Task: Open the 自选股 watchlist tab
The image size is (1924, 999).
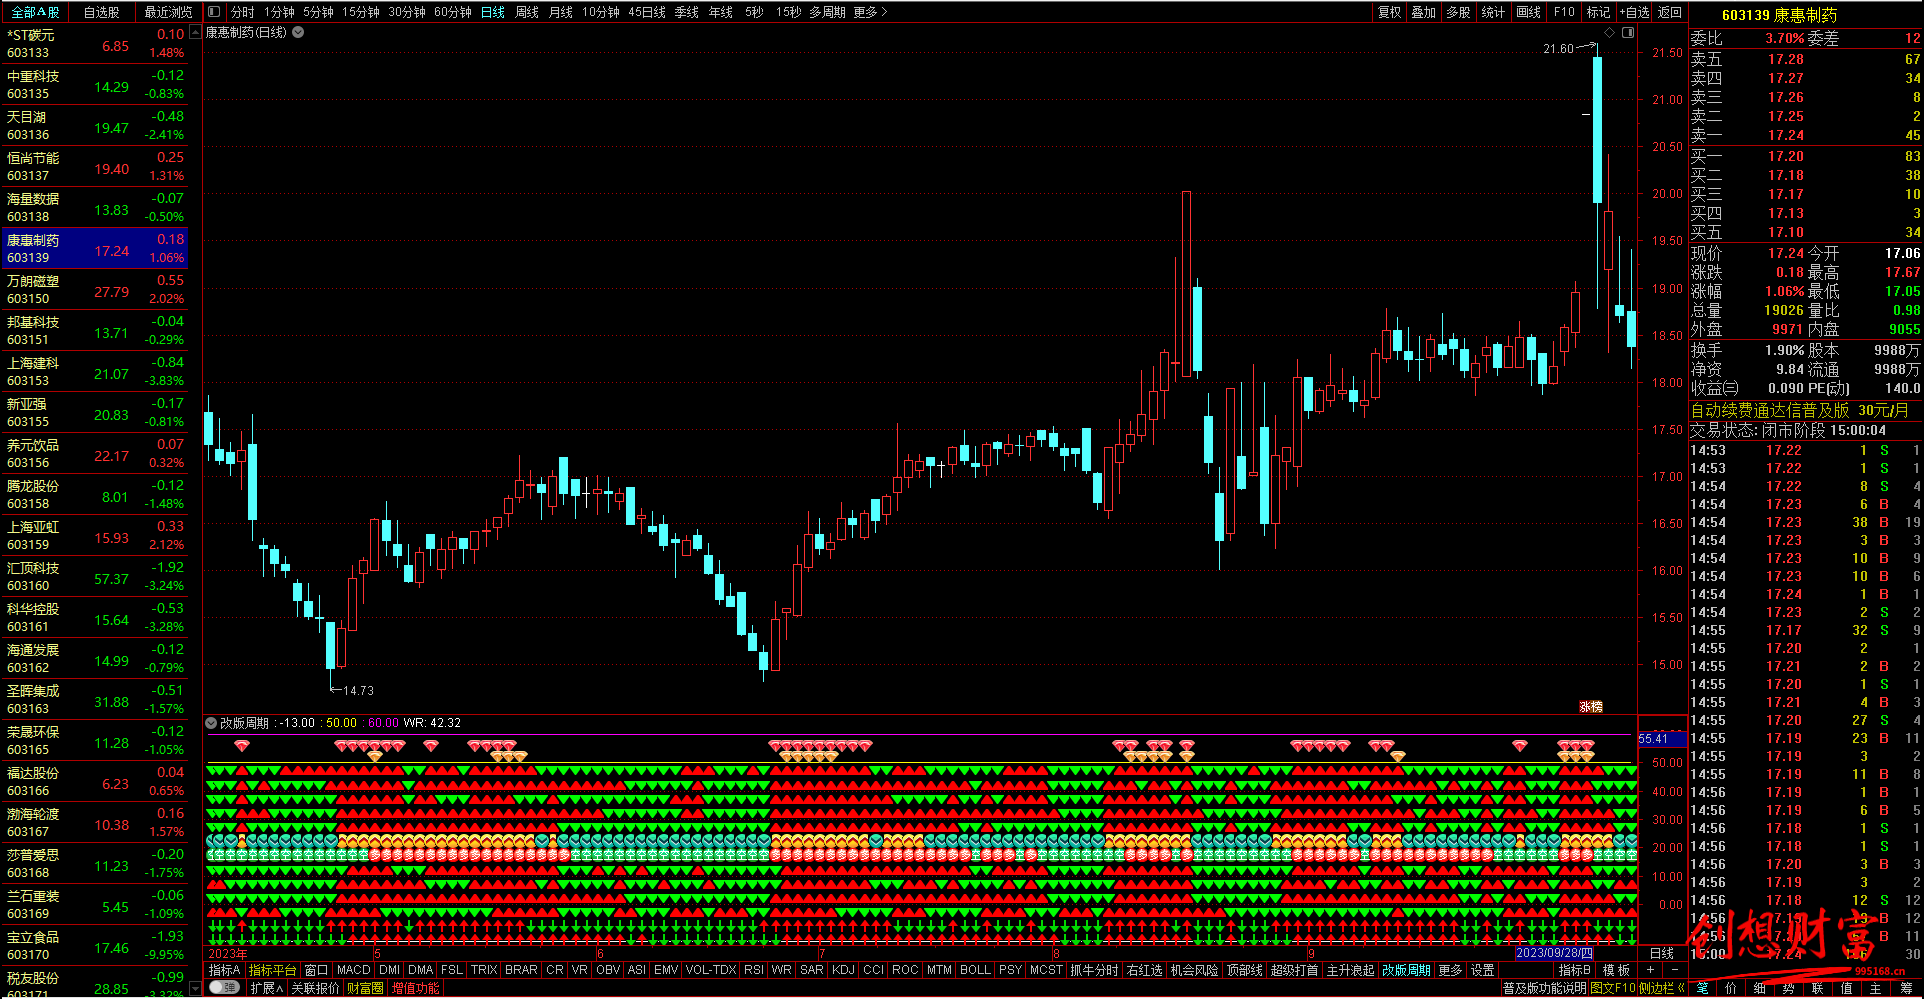Action: click(101, 12)
